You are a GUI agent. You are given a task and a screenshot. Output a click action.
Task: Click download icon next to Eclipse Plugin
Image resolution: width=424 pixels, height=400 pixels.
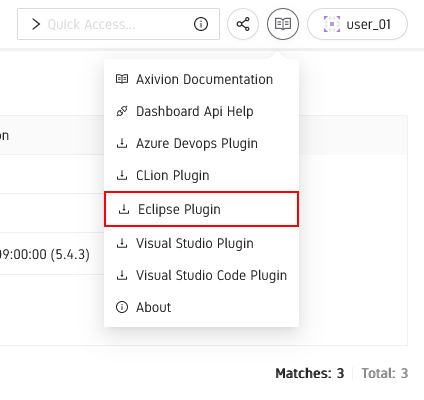pyautogui.click(x=124, y=209)
